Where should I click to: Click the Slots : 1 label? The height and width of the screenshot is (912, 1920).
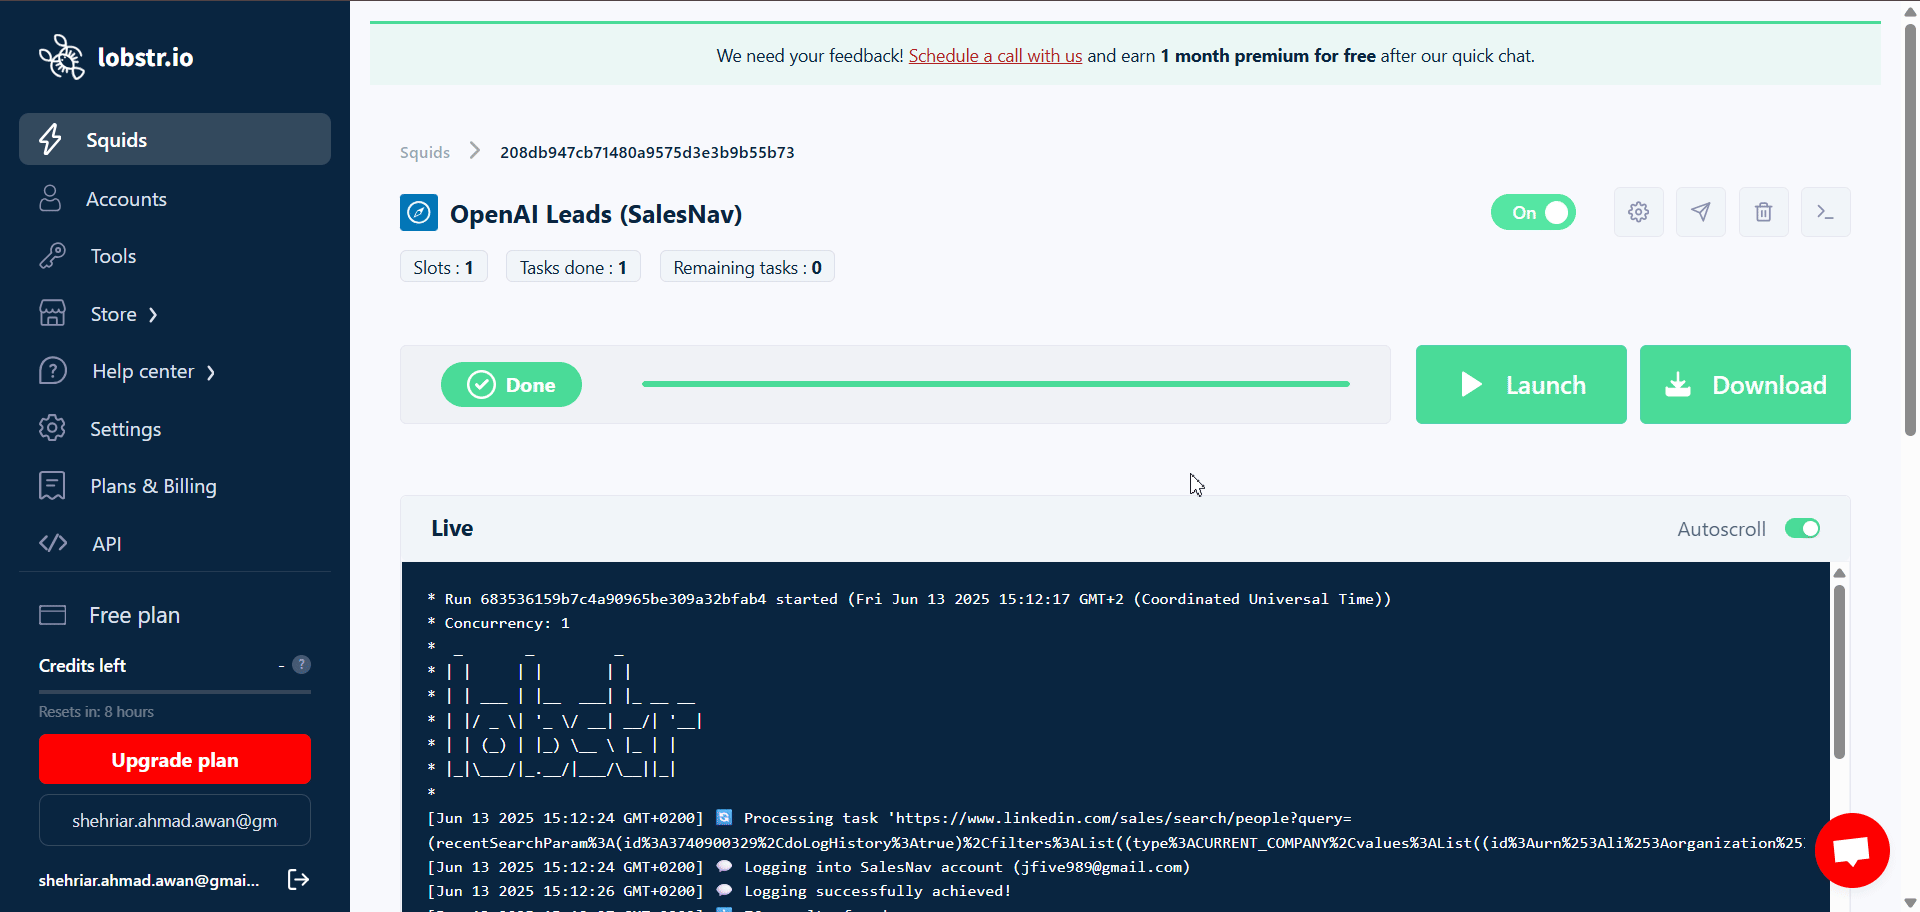point(443,267)
